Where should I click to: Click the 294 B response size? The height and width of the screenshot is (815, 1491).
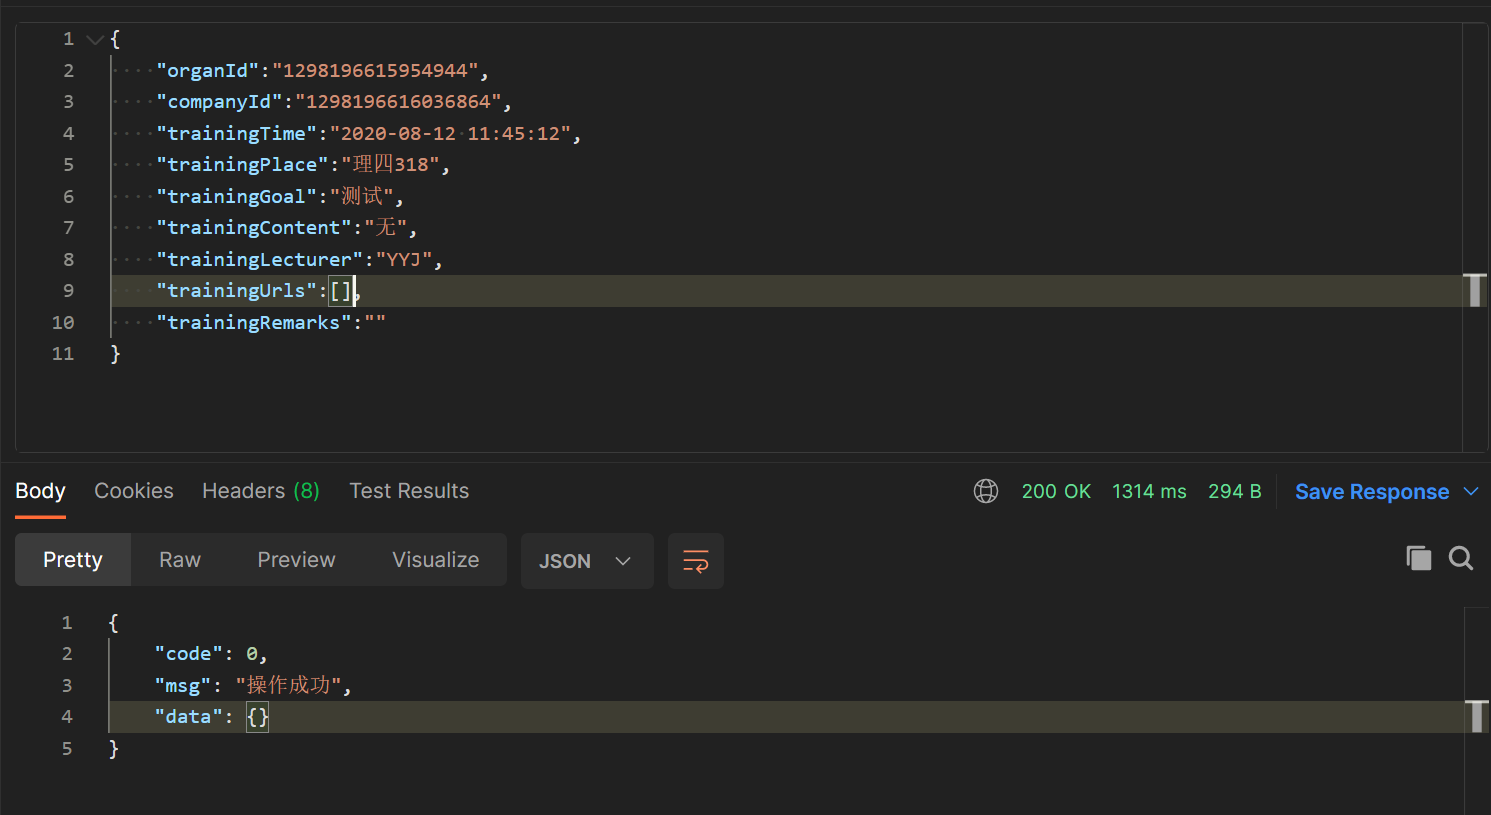click(1235, 492)
